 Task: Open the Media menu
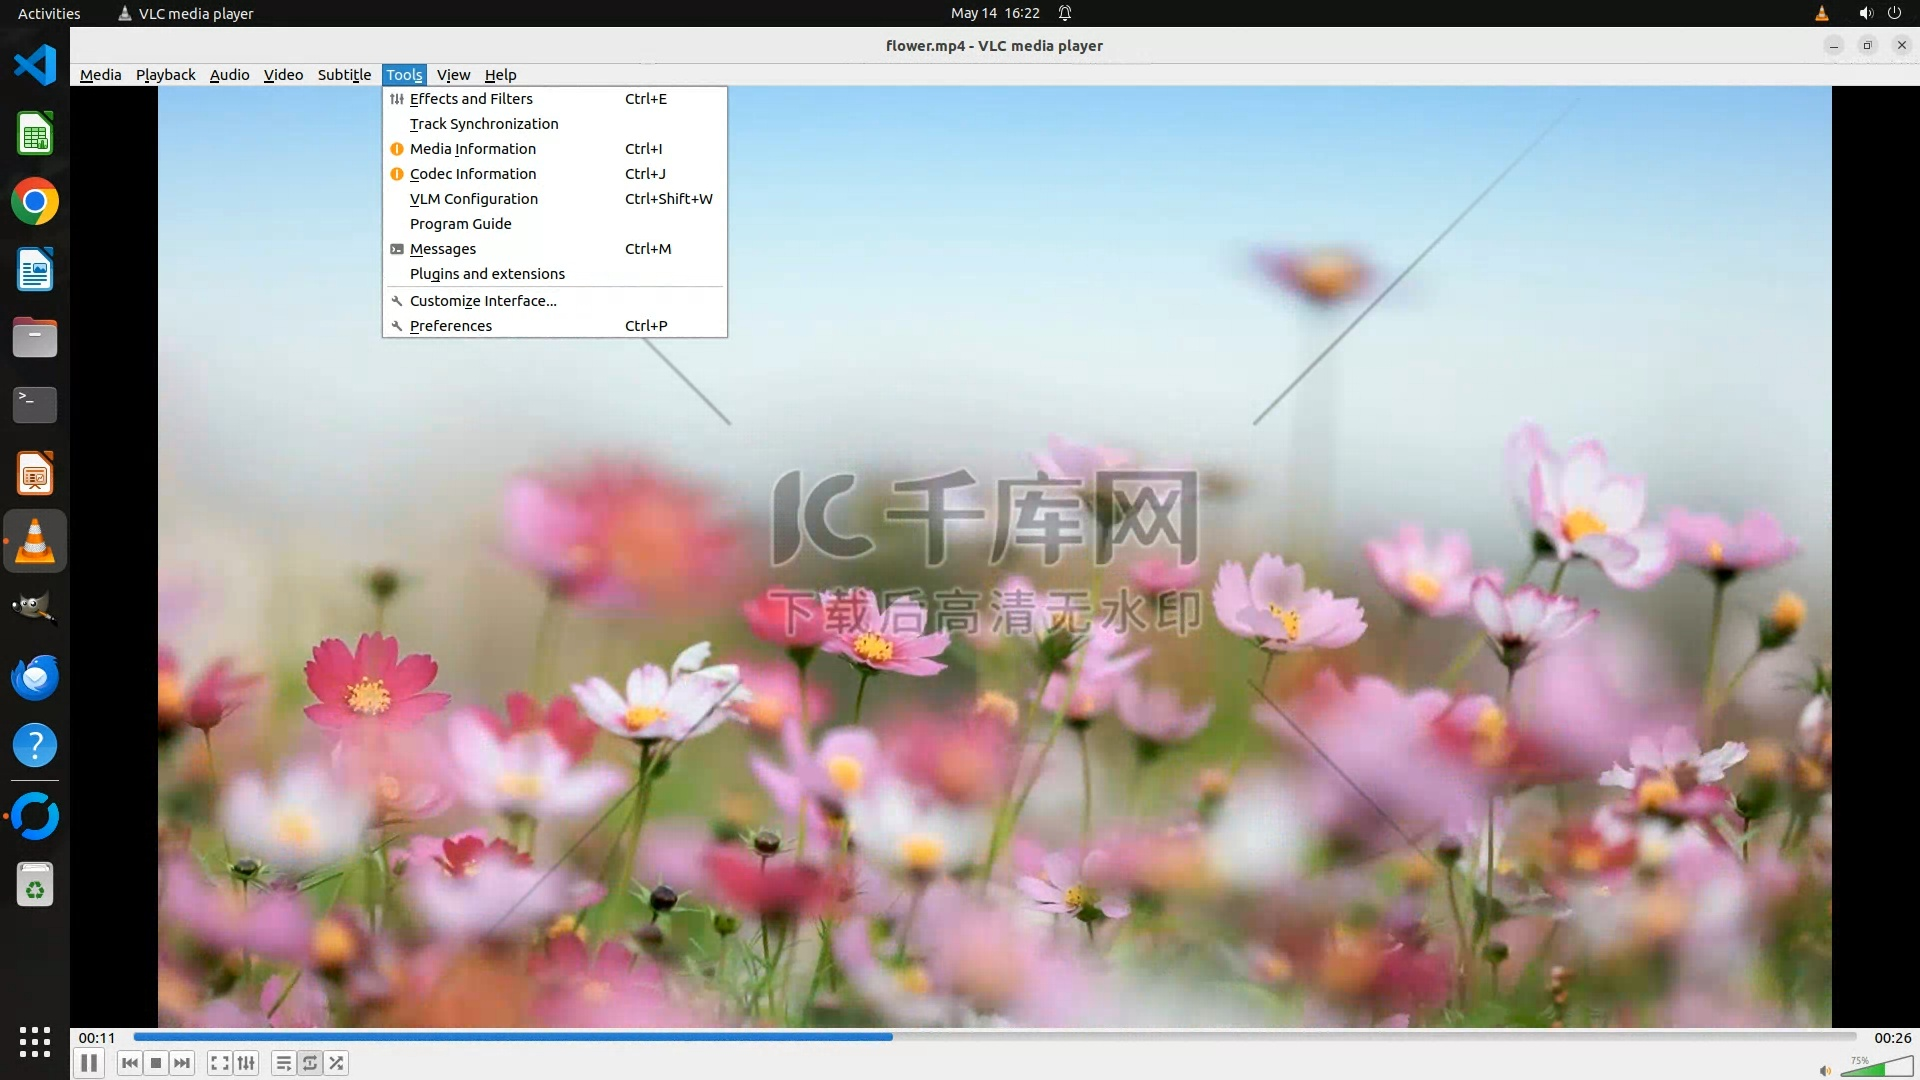(100, 75)
